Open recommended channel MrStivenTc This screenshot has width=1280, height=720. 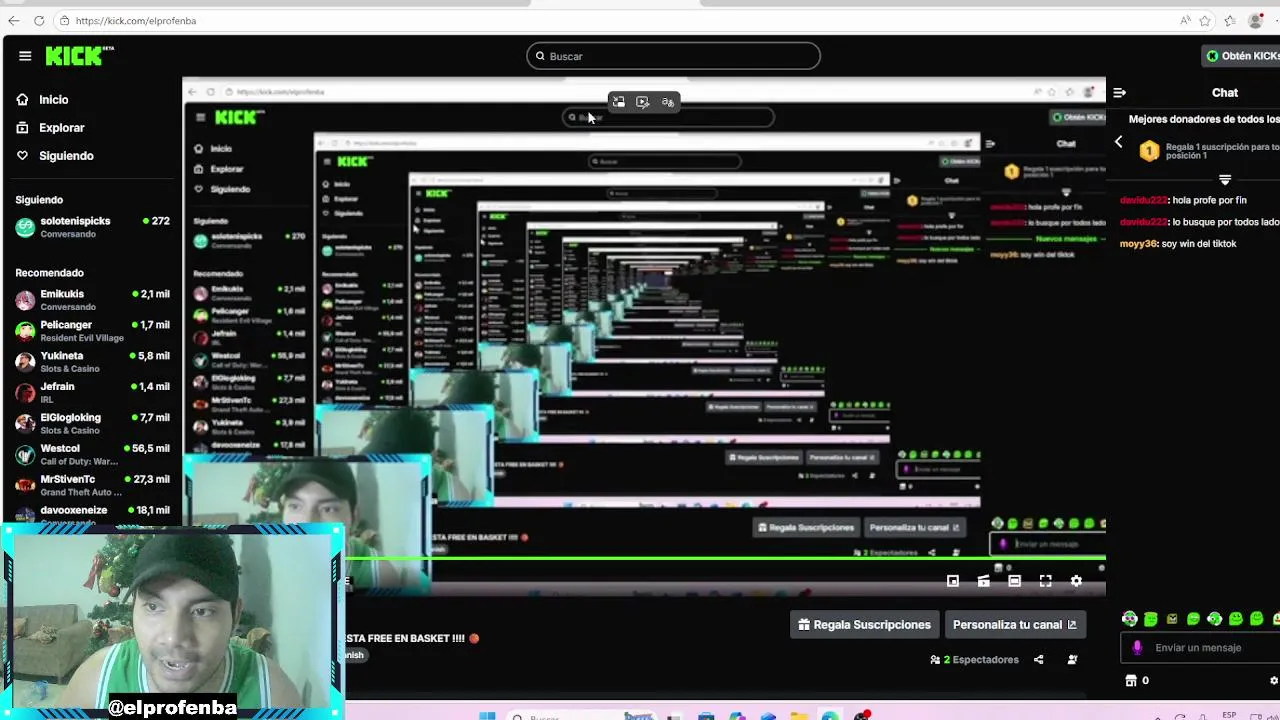(92, 485)
